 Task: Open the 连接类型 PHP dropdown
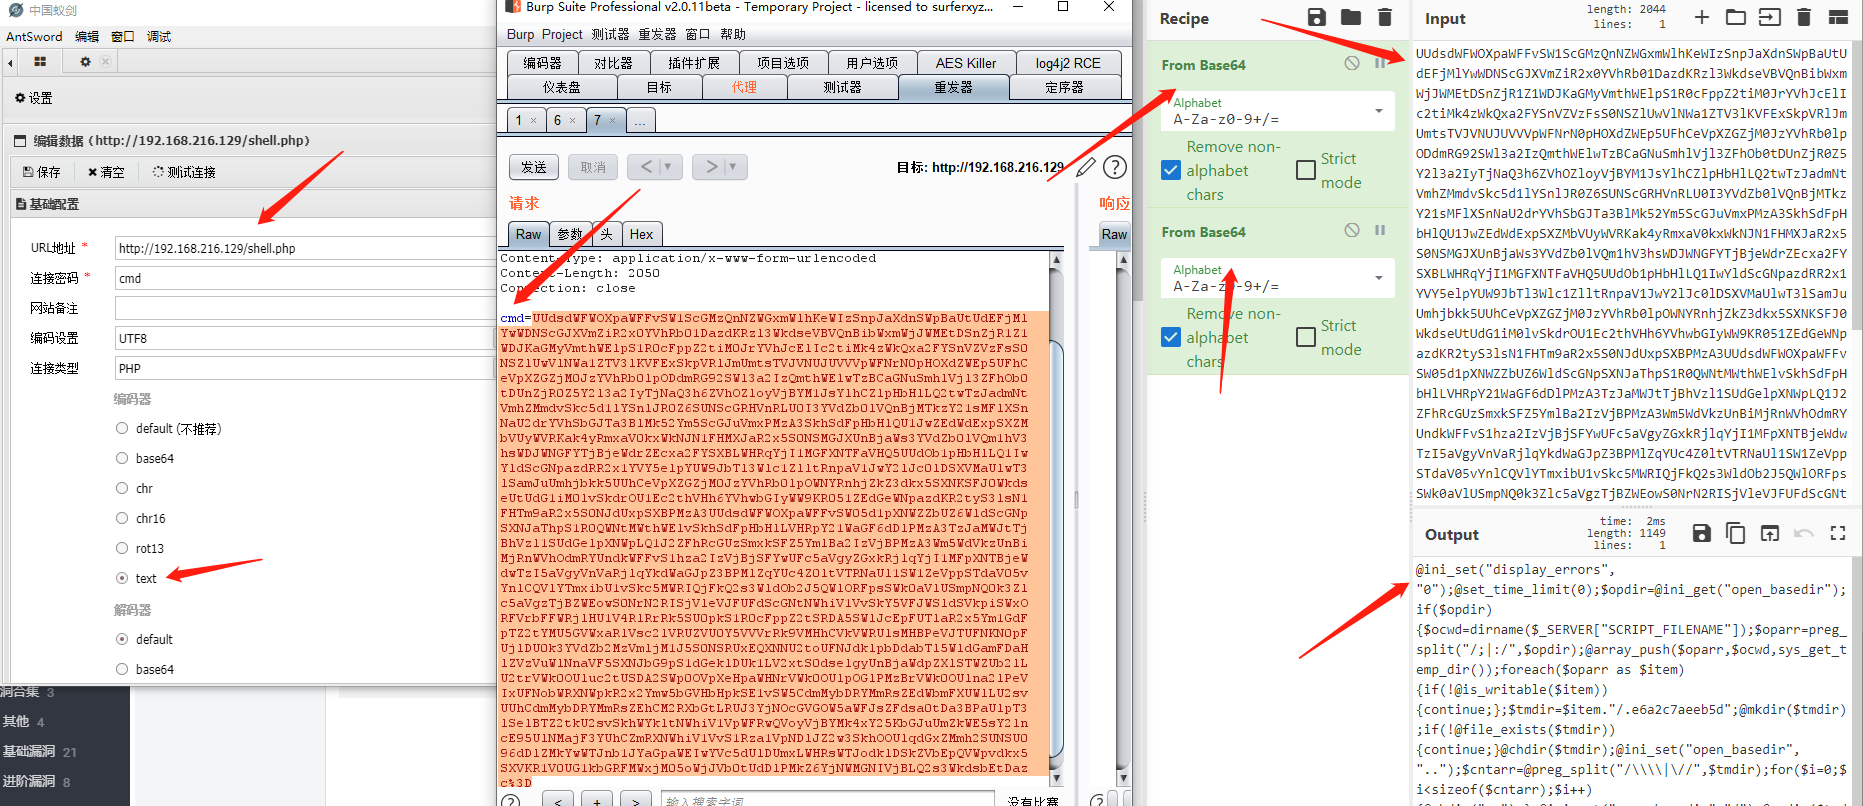[x=305, y=368]
